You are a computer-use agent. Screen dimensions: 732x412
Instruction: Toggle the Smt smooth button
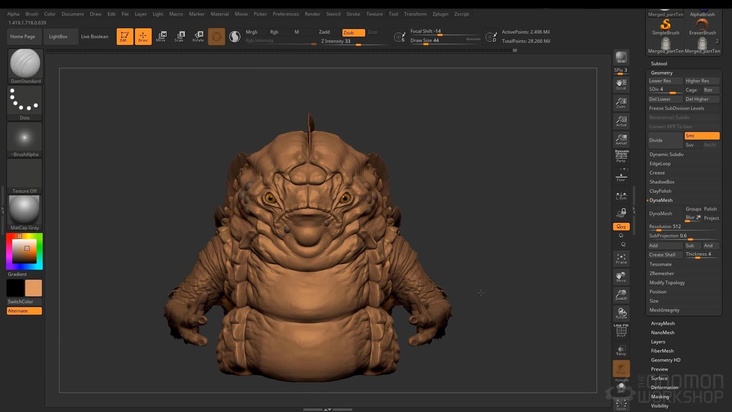(x=702, y=136)
